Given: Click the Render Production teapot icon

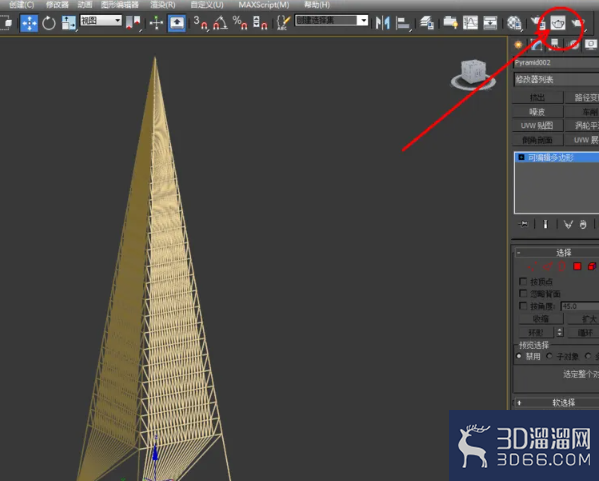Looking at the screenshot, I should (578, 23).
